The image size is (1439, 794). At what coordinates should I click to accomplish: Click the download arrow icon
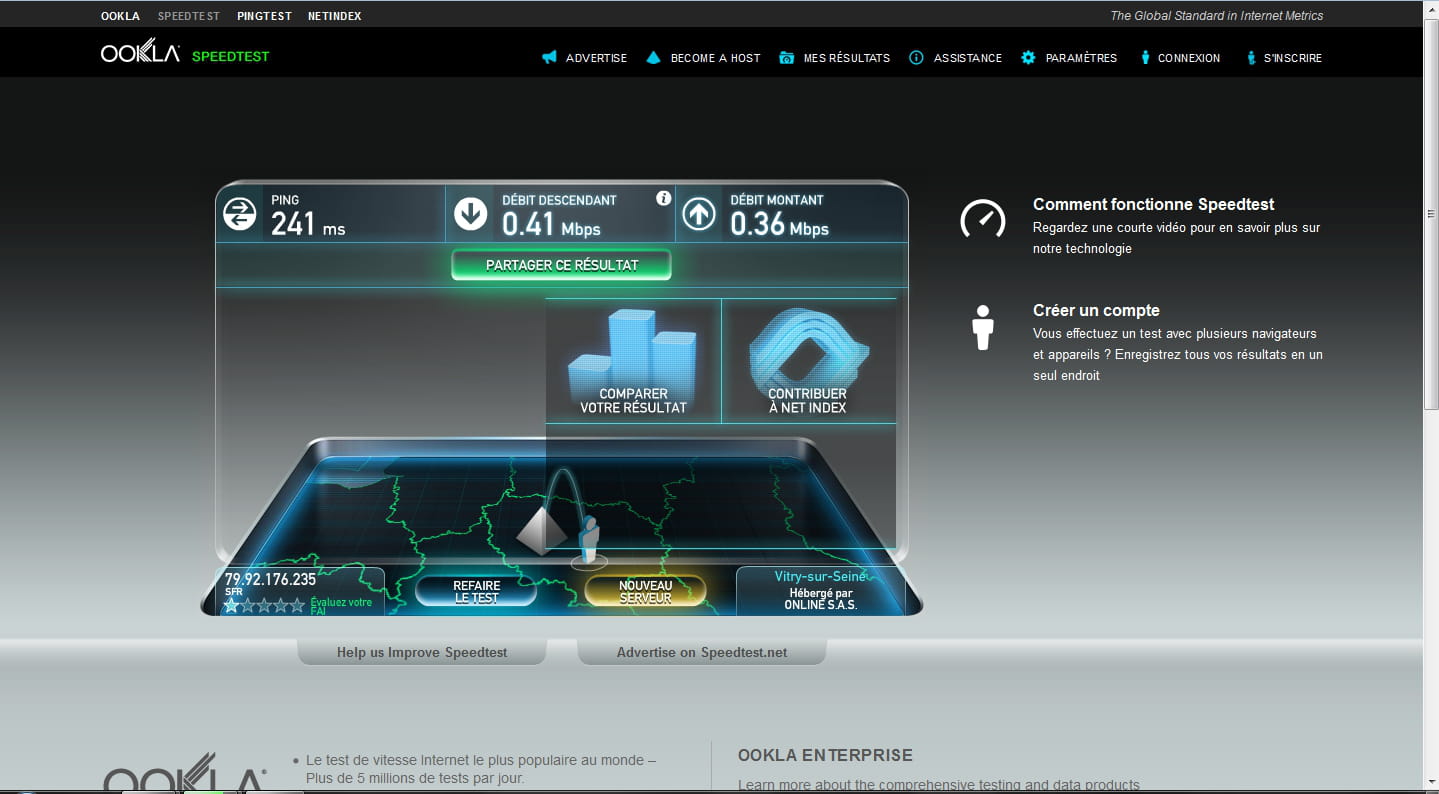[470, 214]
